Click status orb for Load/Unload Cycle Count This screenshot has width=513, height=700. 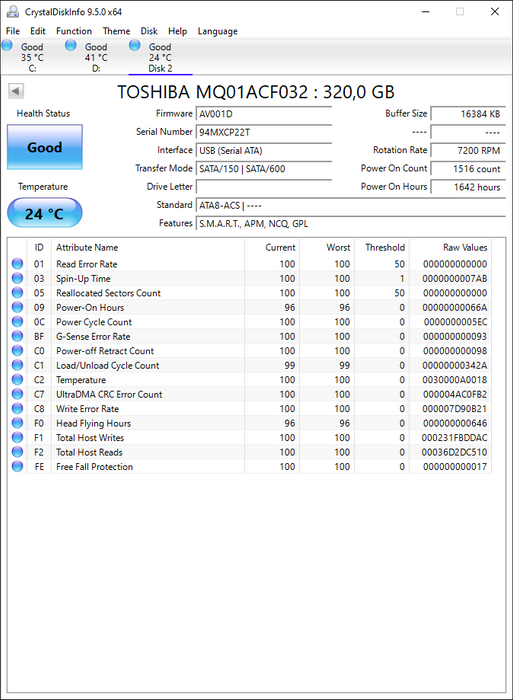[x=17, y=365]
